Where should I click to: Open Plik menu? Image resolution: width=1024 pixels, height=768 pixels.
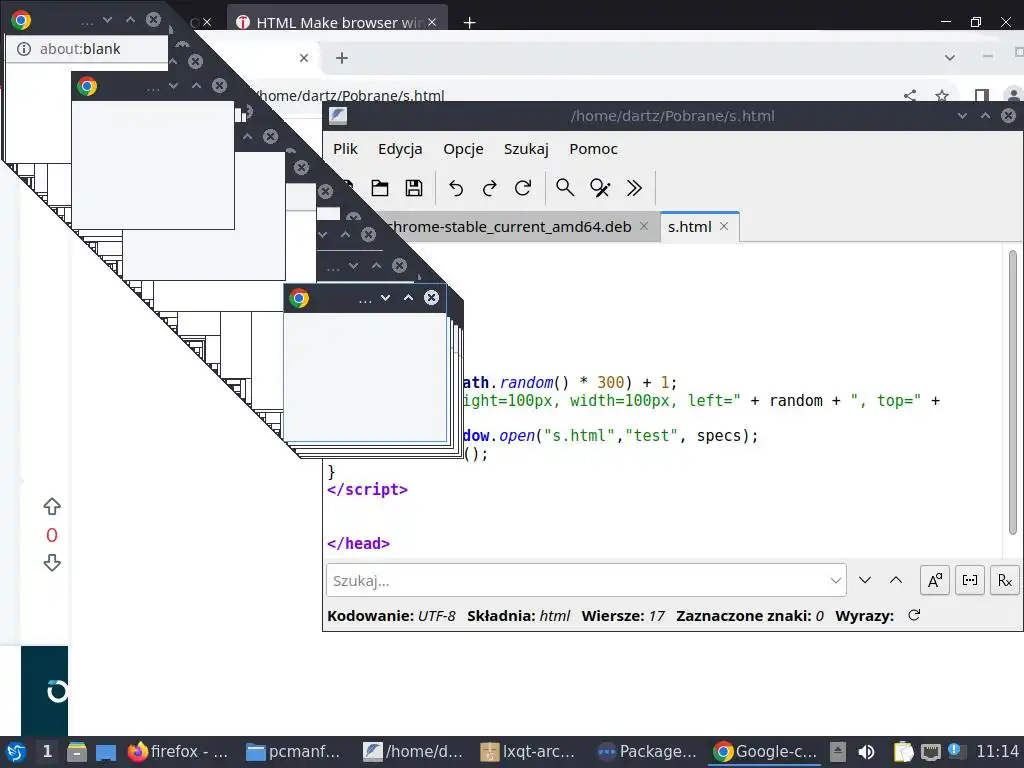[345, 149]
